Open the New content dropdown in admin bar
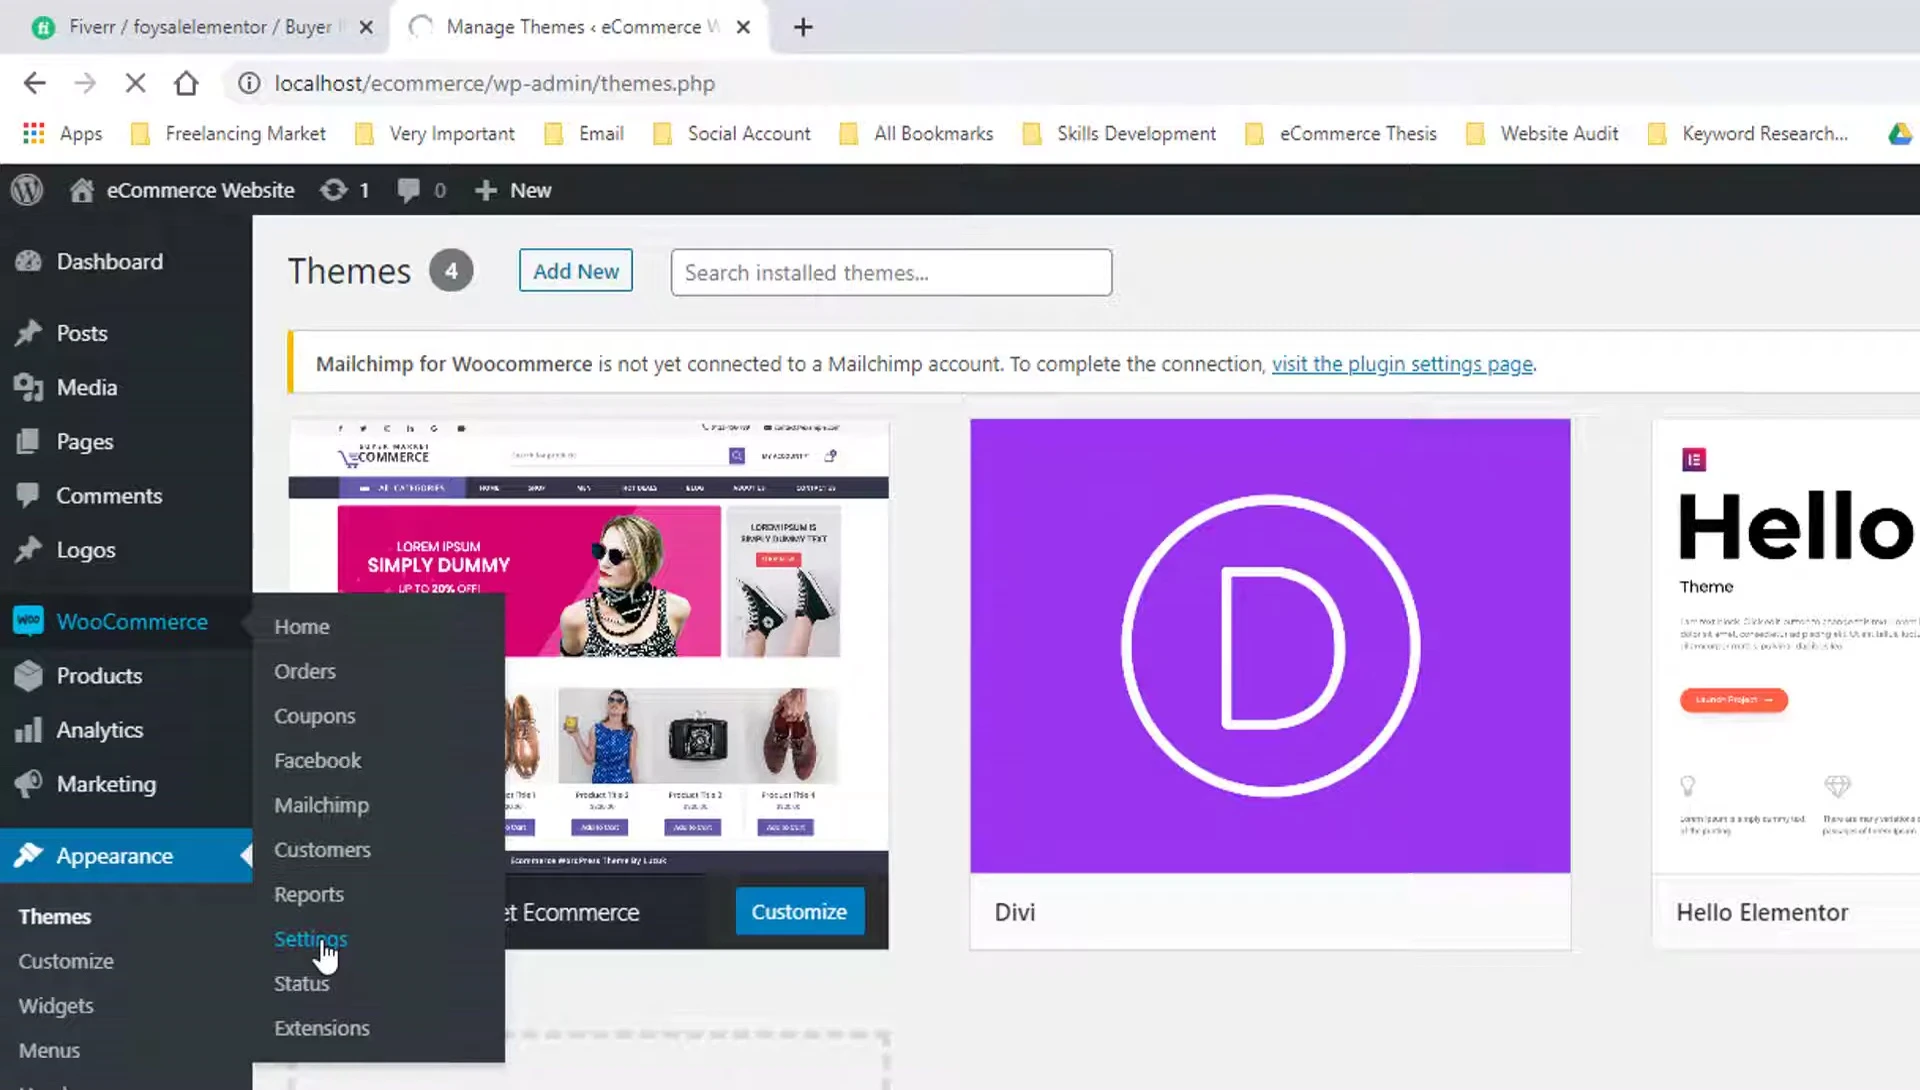The image size is (1920, 1090). [513, 189]
